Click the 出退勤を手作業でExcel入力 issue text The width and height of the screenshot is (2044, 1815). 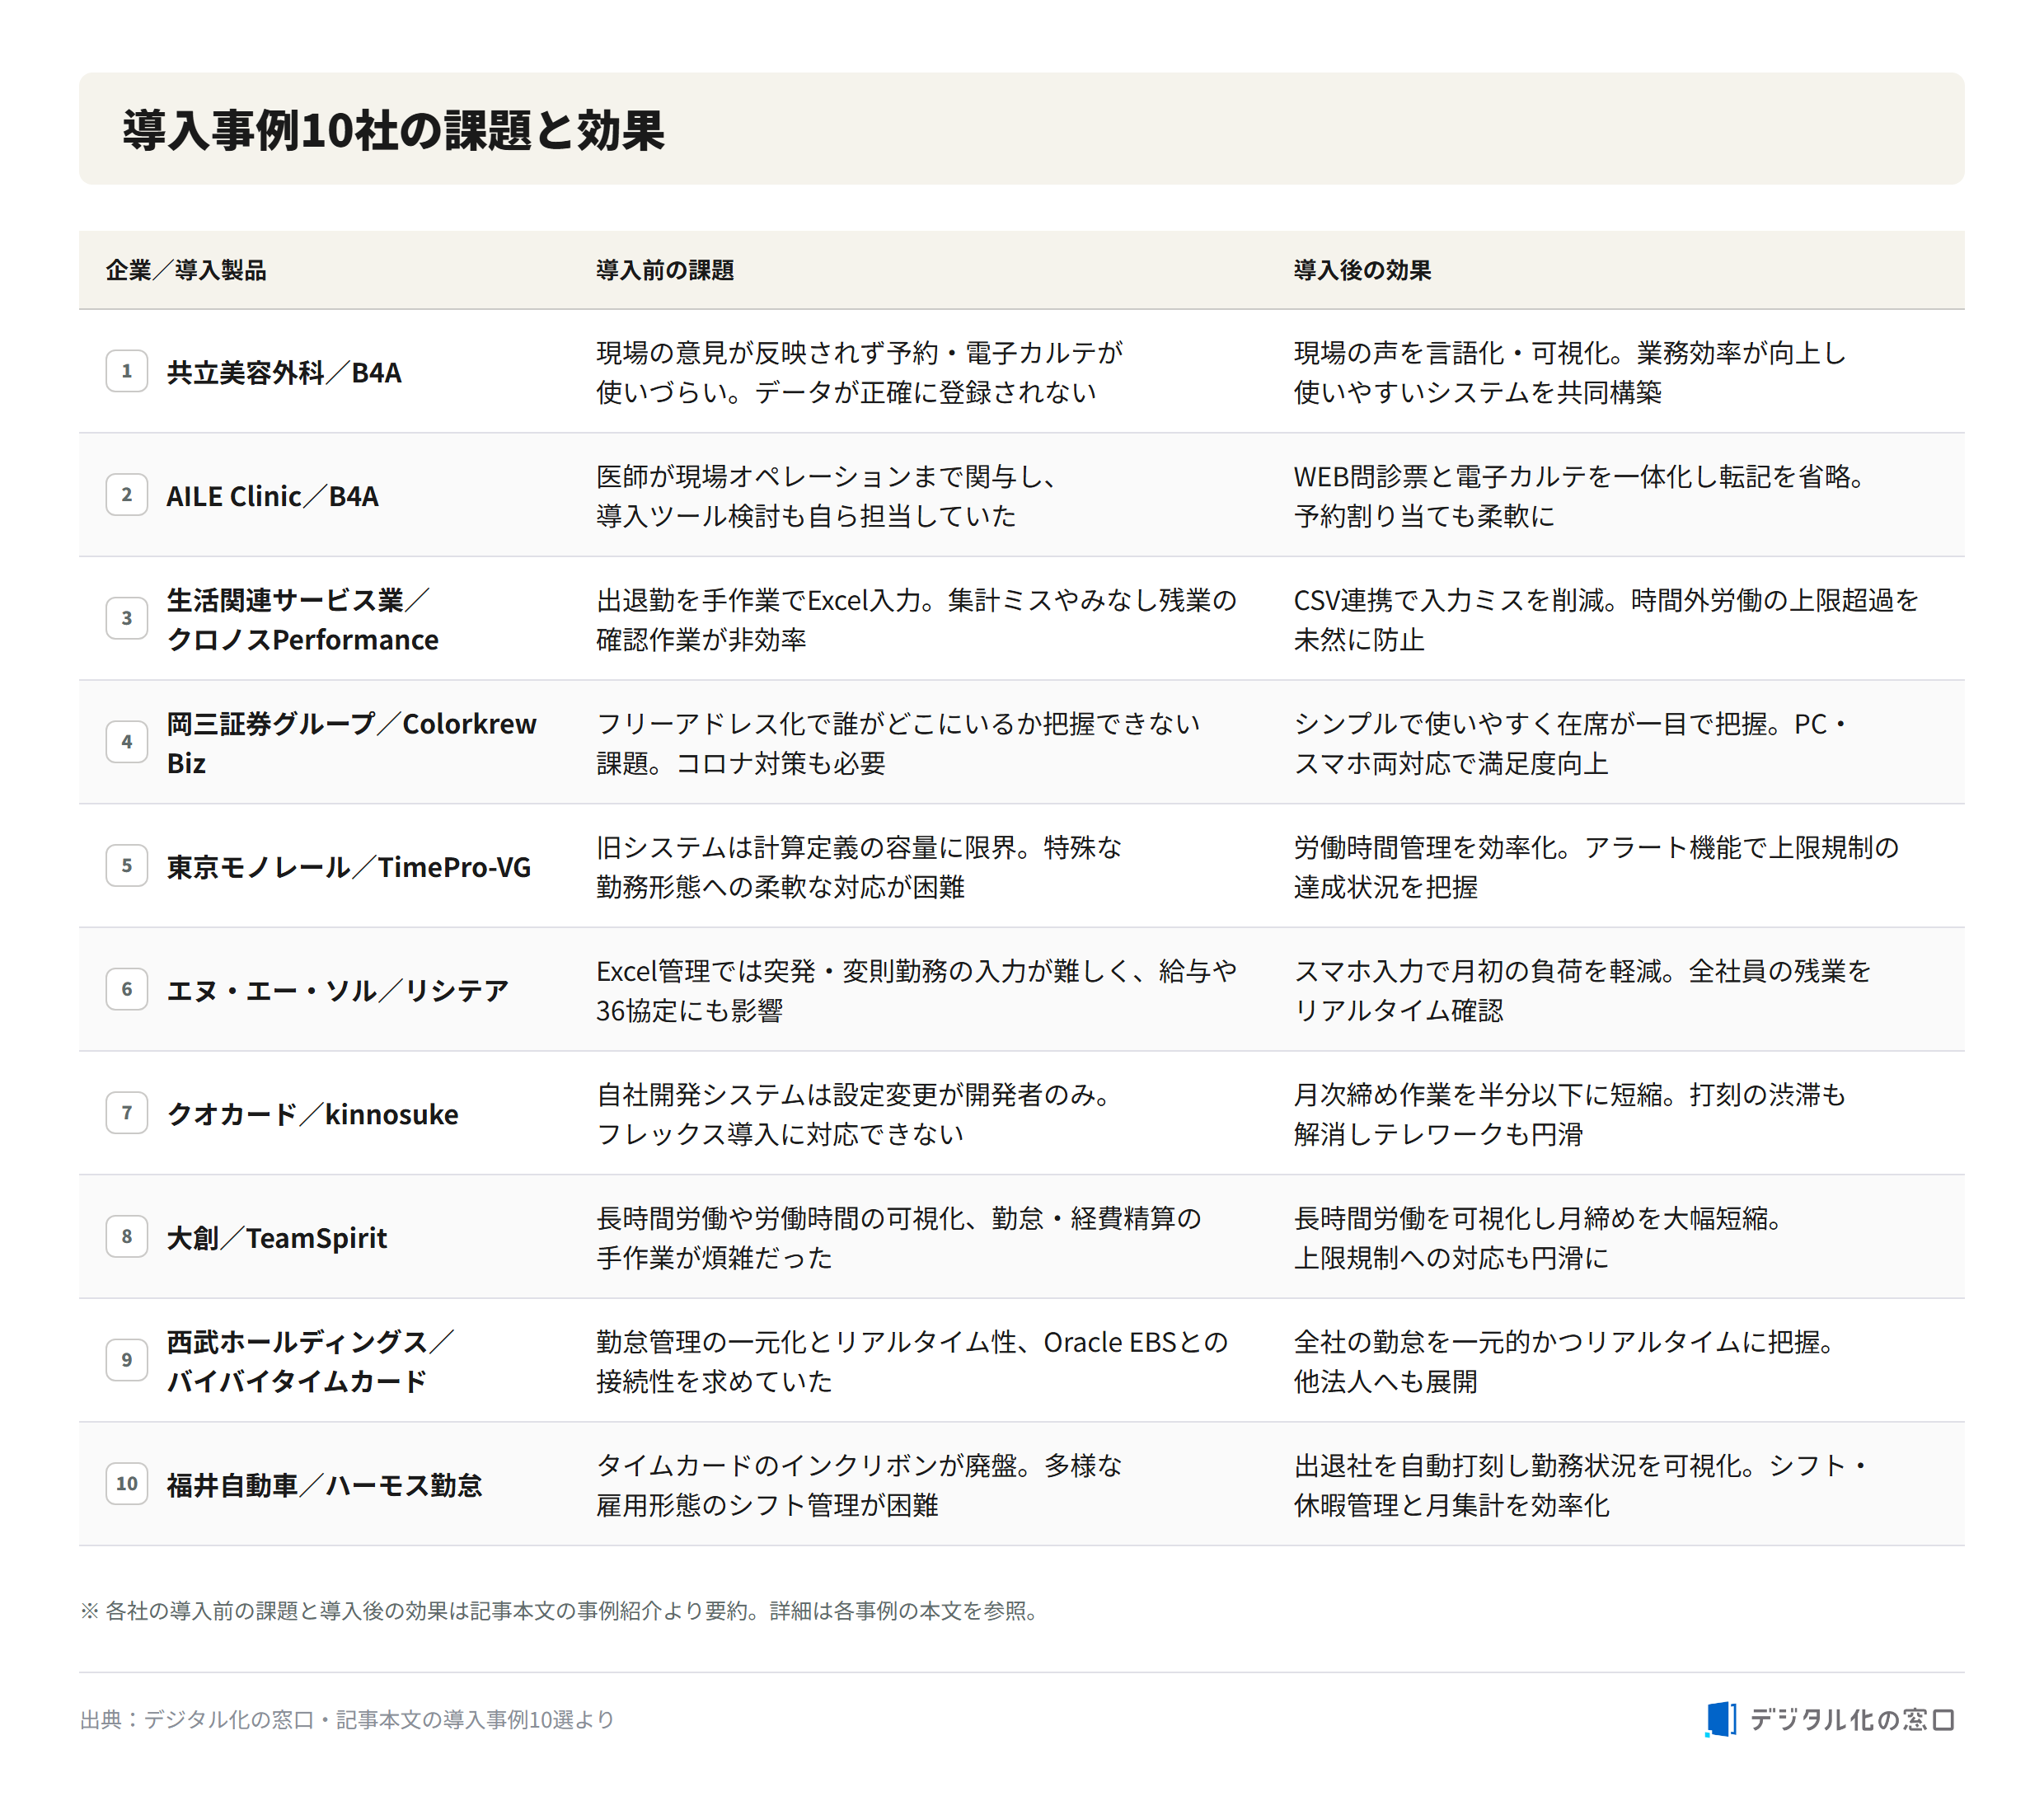(917, 619)
